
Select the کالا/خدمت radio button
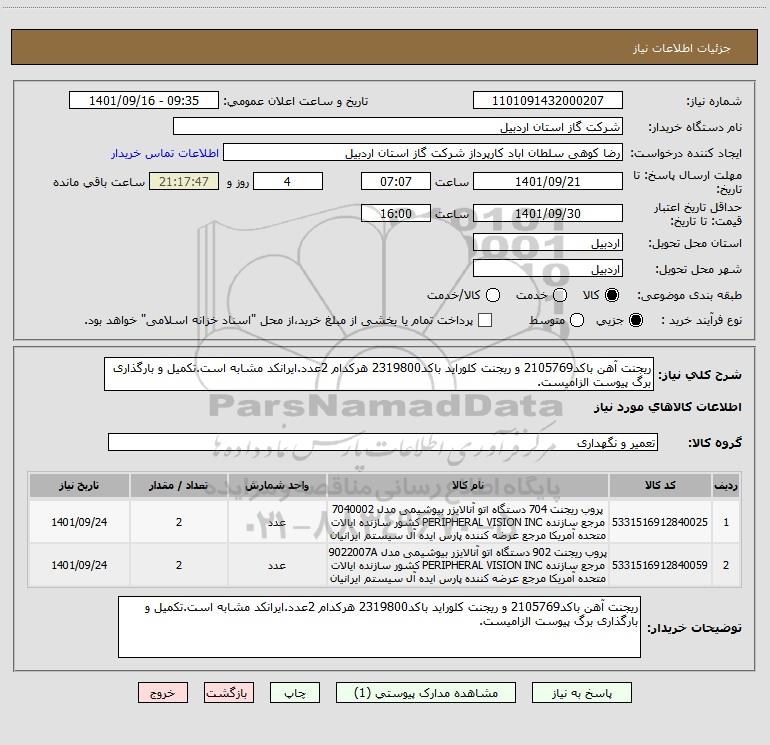tap(493, 295)
